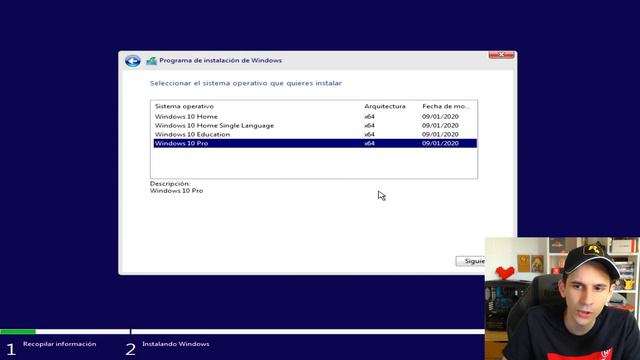640x360 pixels.
Task: Click the Recopilar información step label
Action: click(x=60, y=344)
